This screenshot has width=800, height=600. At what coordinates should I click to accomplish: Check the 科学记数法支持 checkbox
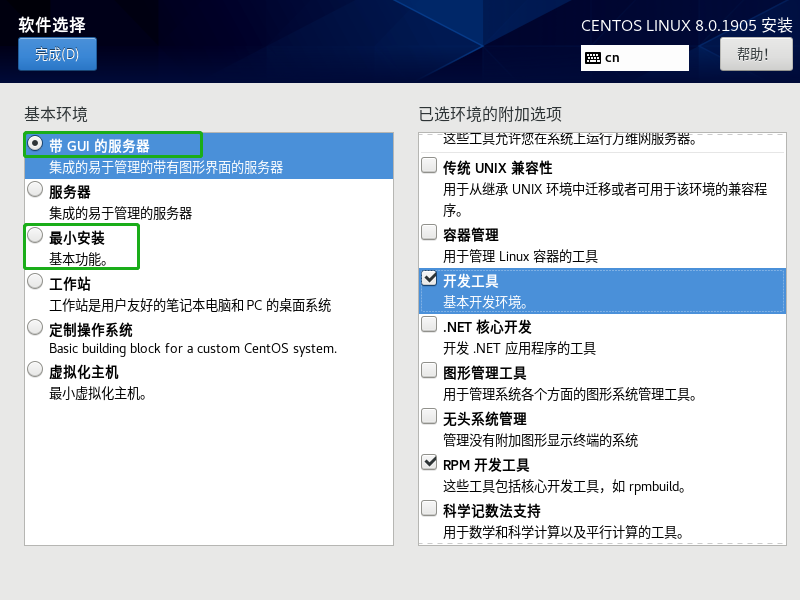pos(429,508)
